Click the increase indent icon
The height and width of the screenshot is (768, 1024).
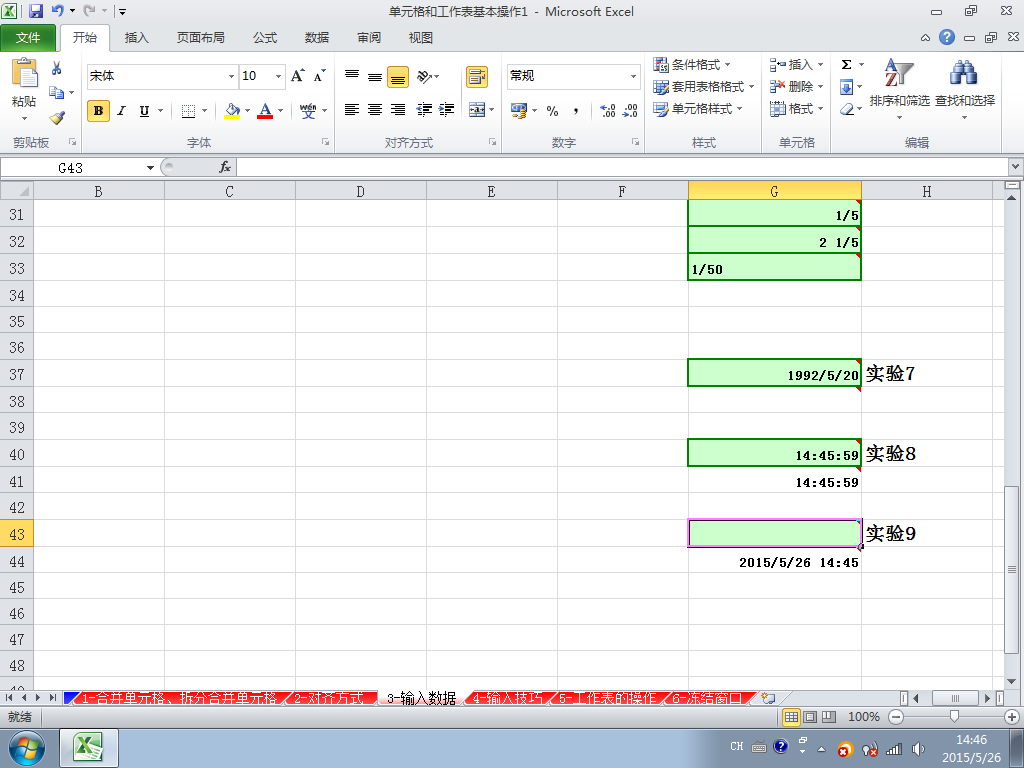point(447,110)
